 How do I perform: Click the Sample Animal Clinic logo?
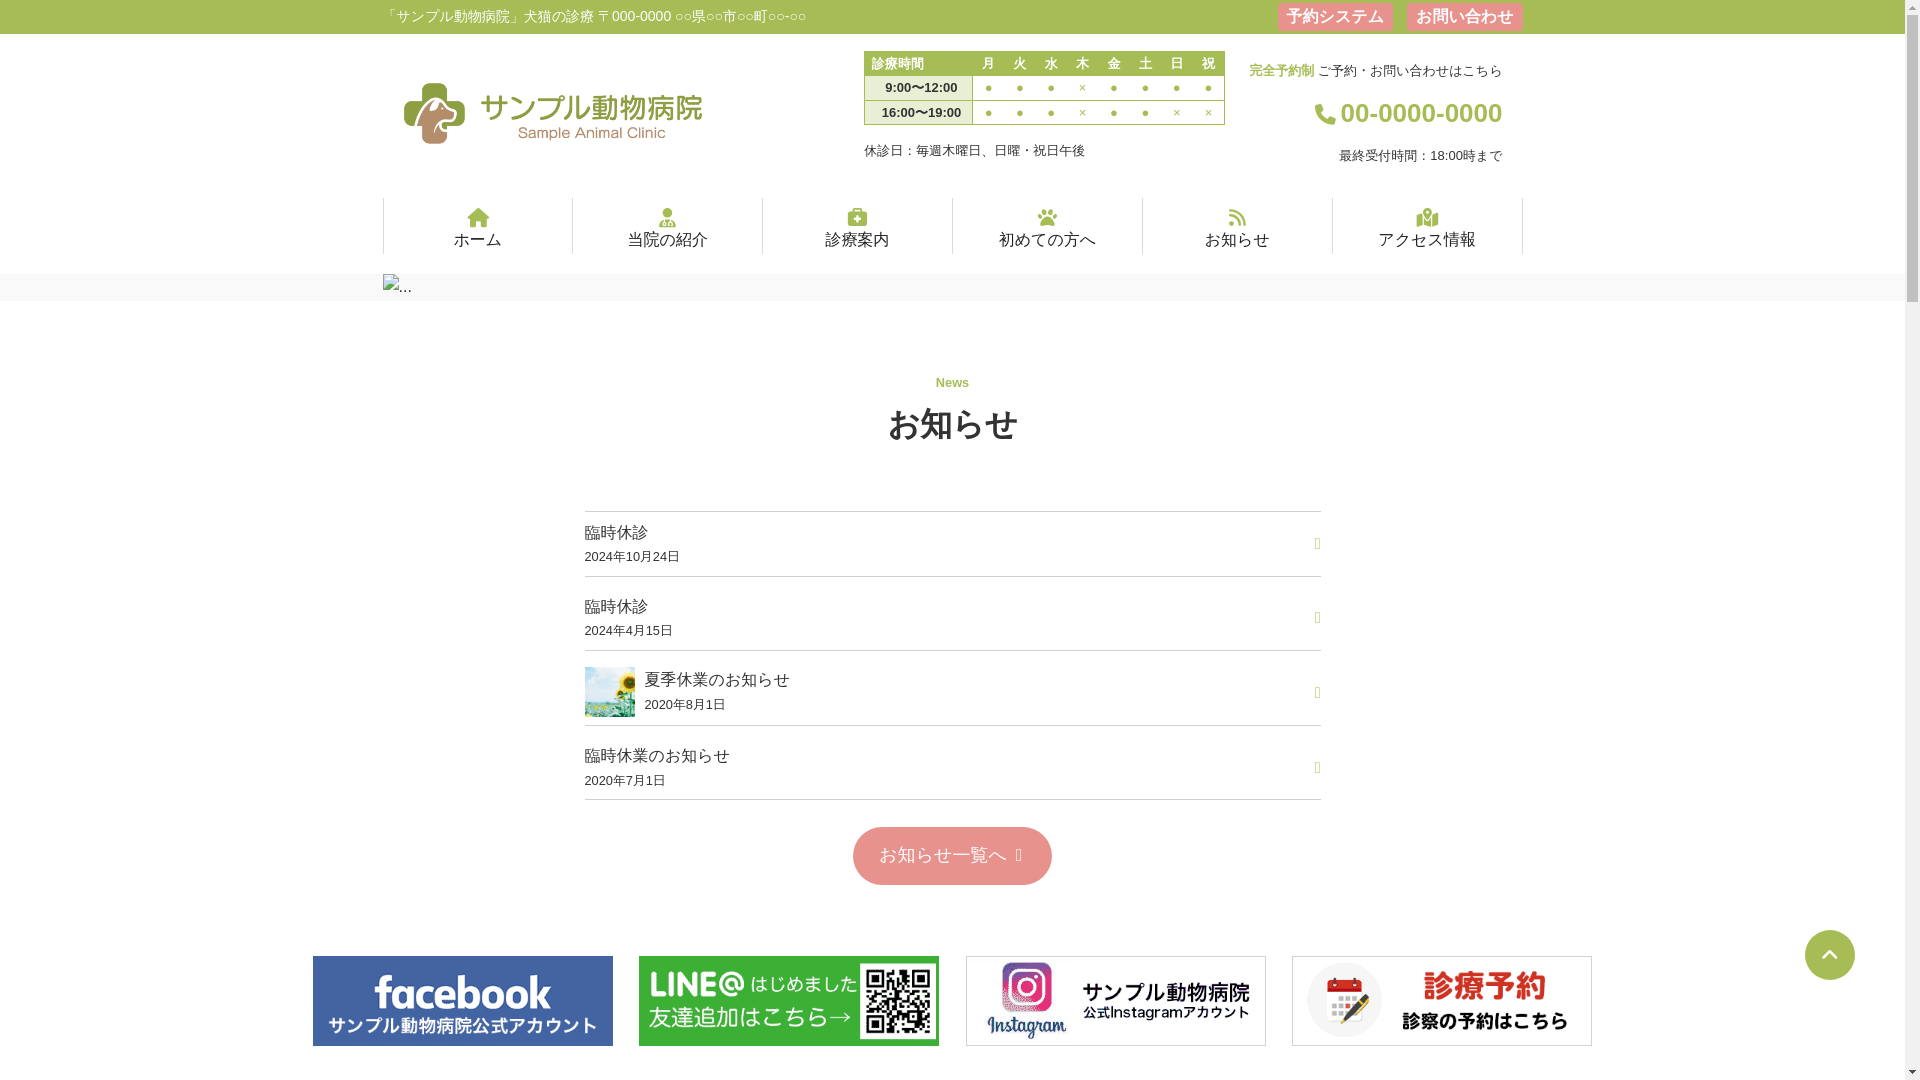click(552, 113)
